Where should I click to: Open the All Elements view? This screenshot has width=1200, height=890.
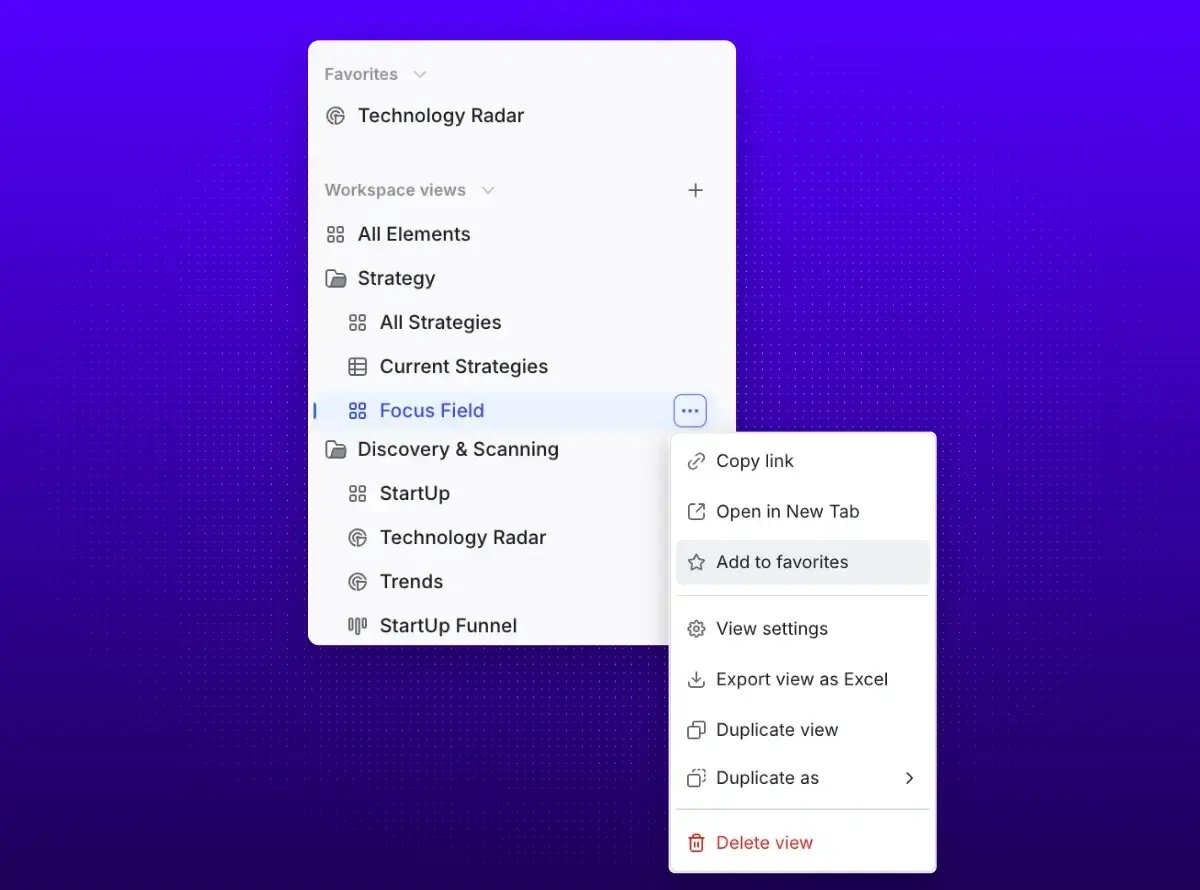tap(413, 235)
